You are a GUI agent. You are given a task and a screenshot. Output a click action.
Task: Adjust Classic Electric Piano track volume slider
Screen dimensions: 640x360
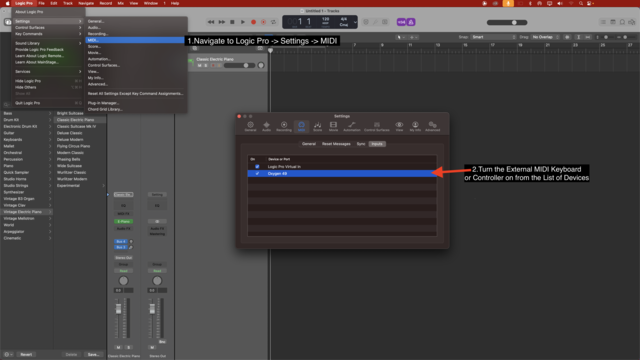point(239,65)
